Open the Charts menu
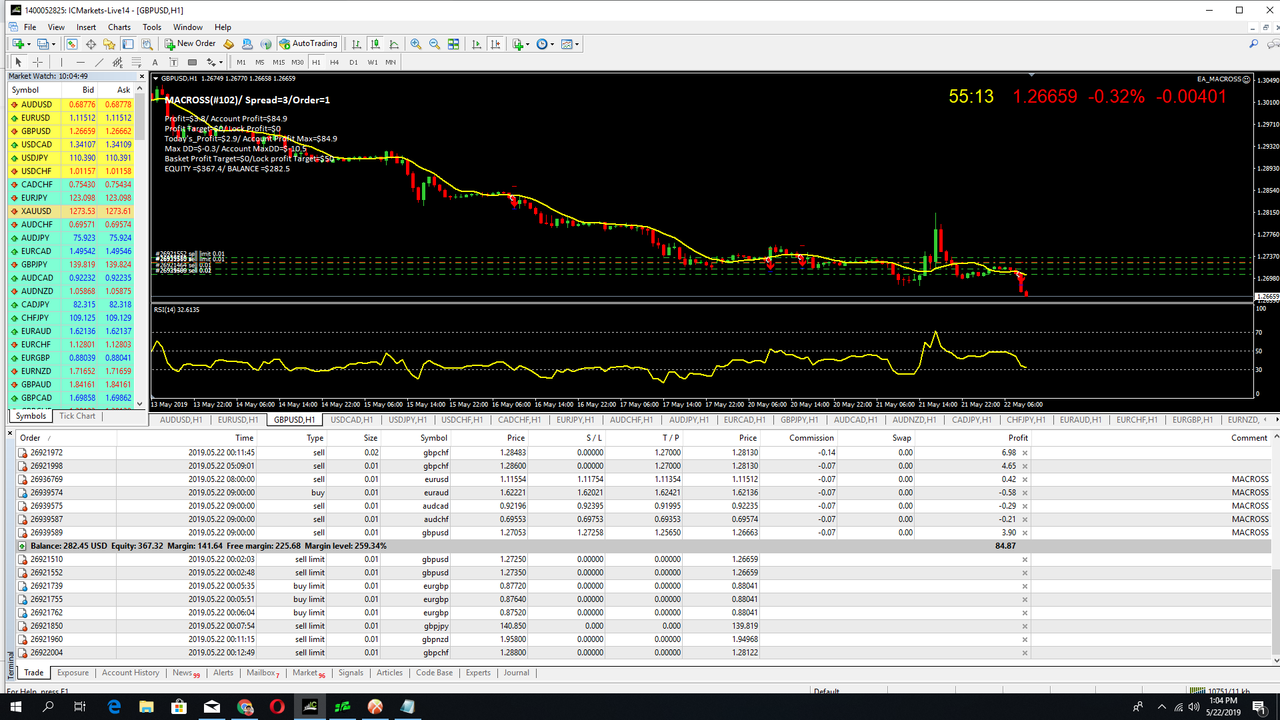The height and width of the screenshot is (720, 1280). [x=119, y=27]
